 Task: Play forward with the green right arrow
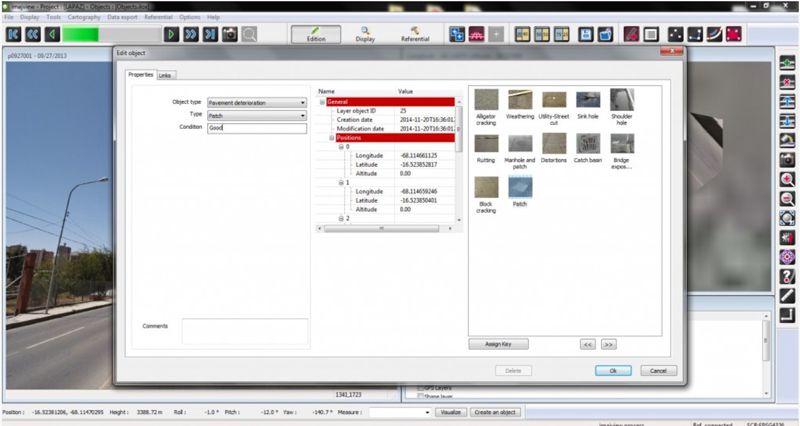click(171, 35)
